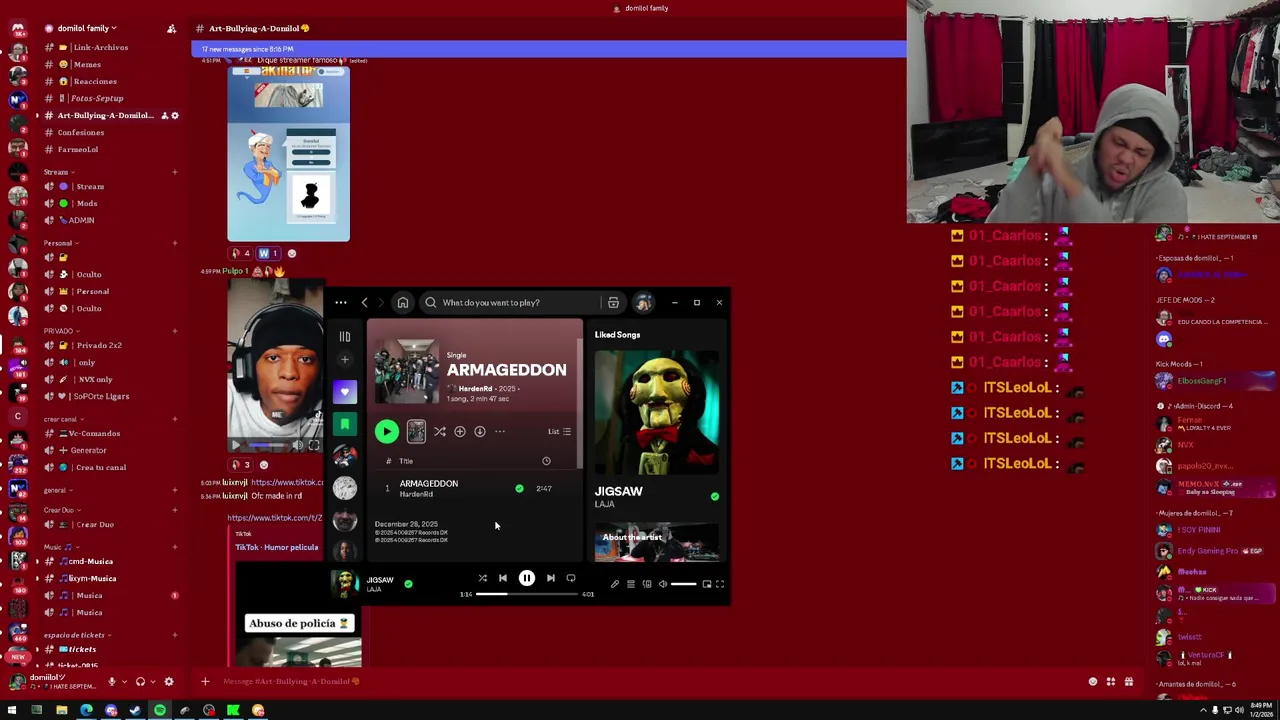
Task: Open Spotify Browse icon in search bar
Action: tap(613, 302)
